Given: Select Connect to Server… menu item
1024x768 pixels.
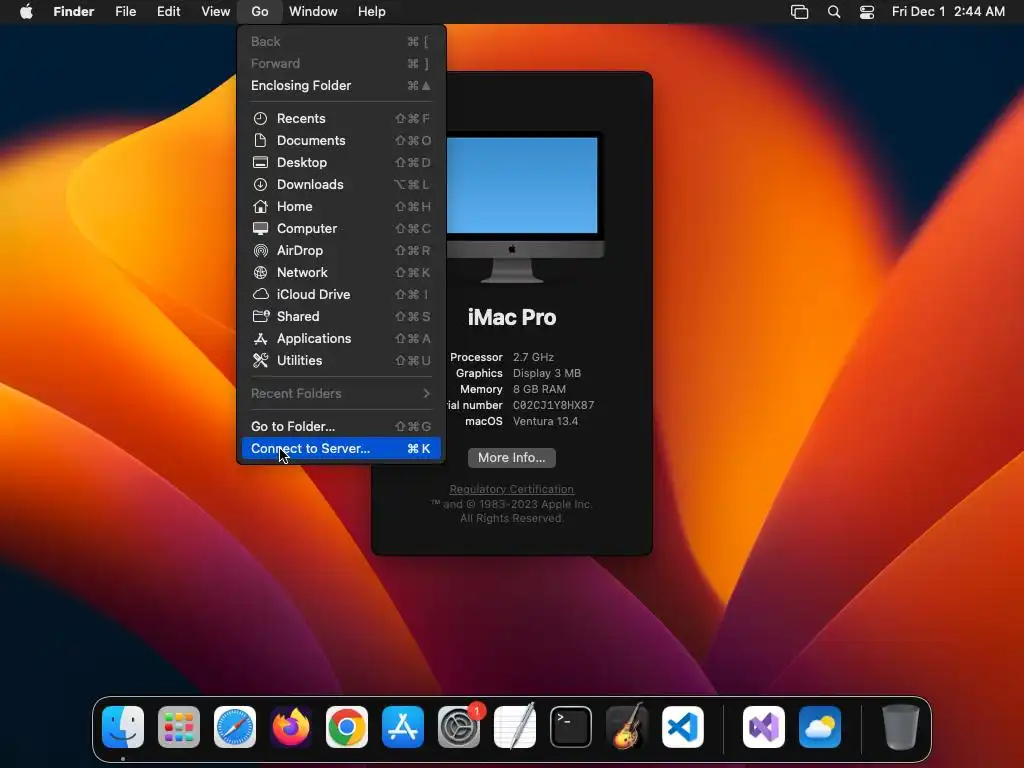Looking at the screenshot, I should point(341,449).
